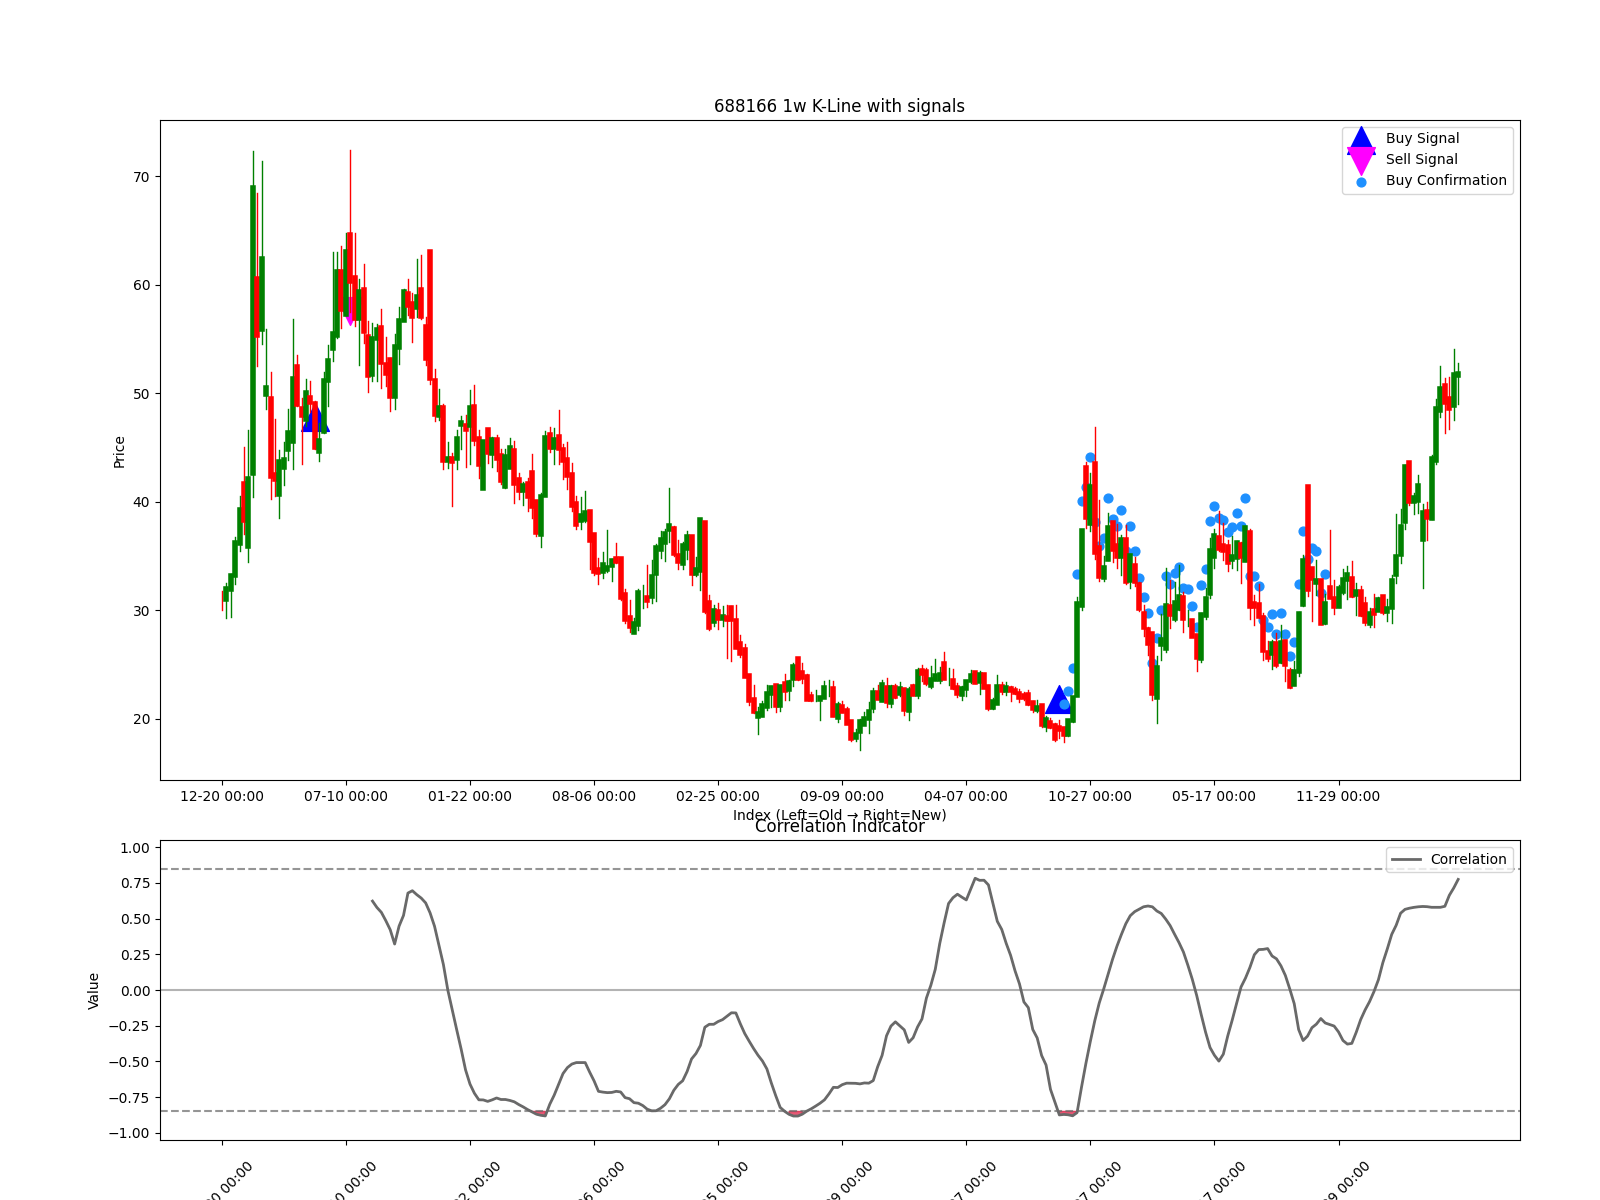Select the buy signal triangle near price 47
Screen dimensions: 1600x1200
[x=315, y=419]
